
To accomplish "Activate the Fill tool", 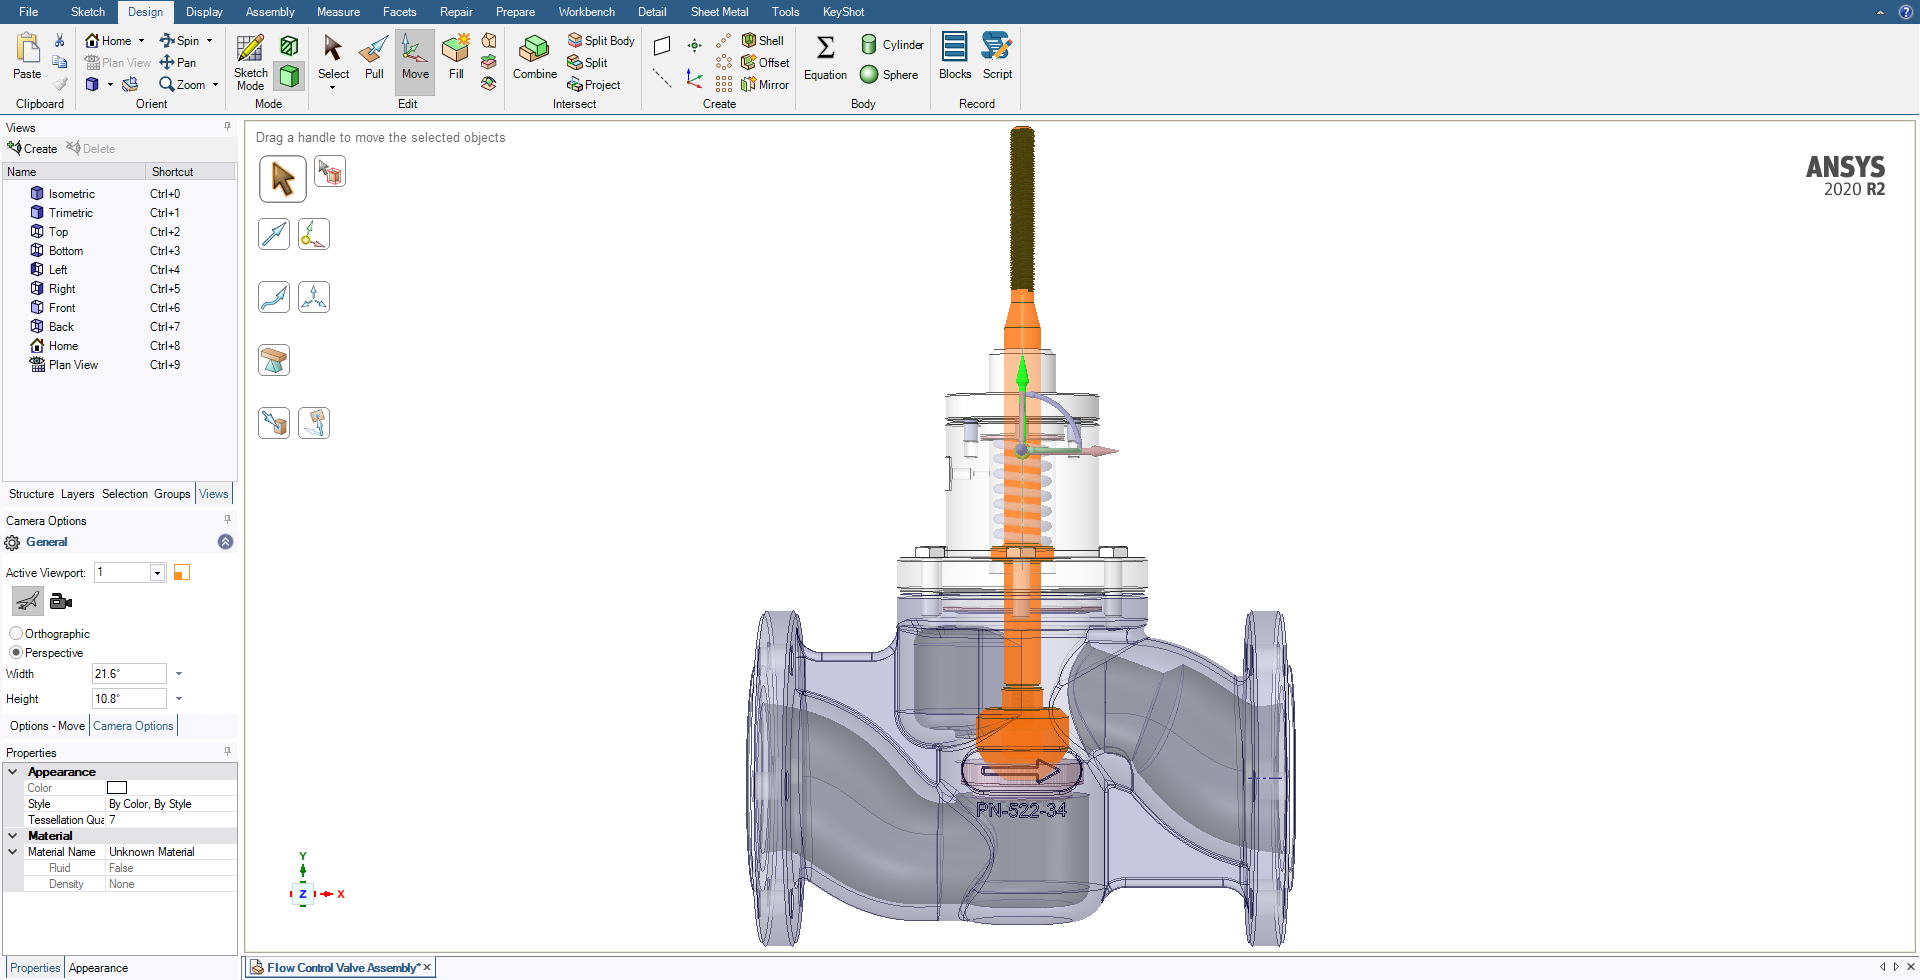I will [456, 57].
